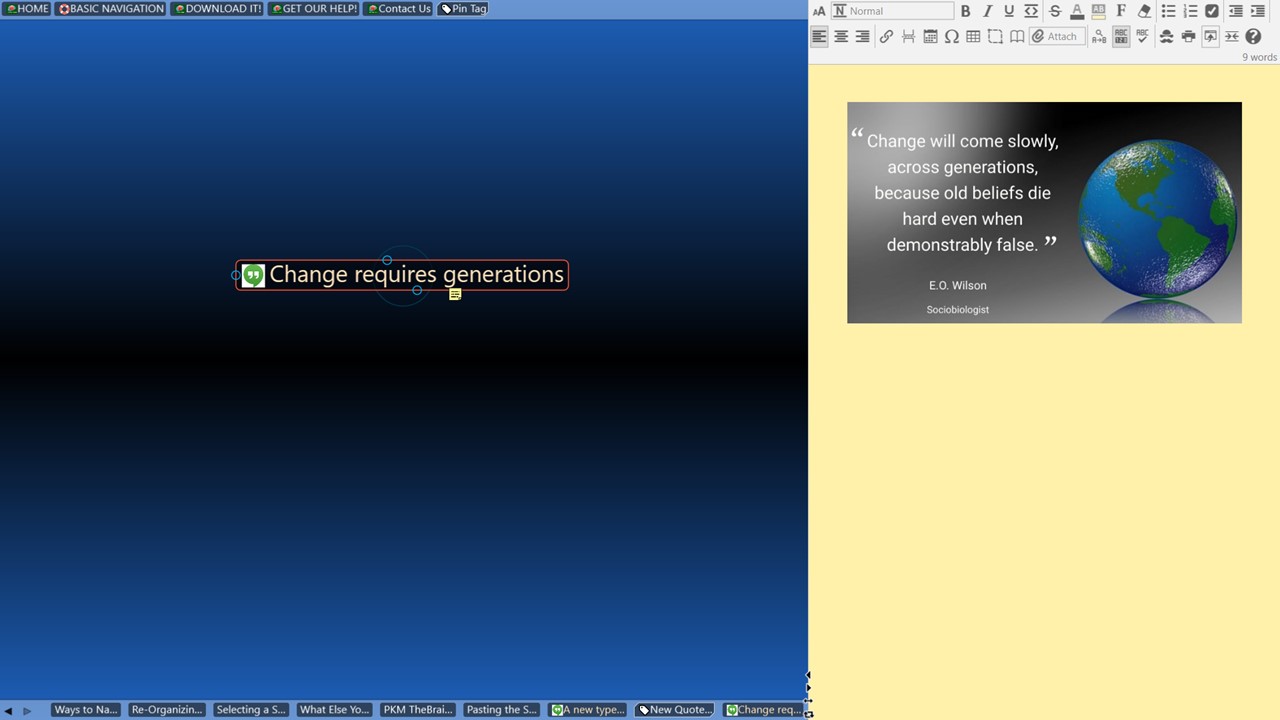
Task: Open the GET OUR HELP! pin
Action: click(314, 9)
